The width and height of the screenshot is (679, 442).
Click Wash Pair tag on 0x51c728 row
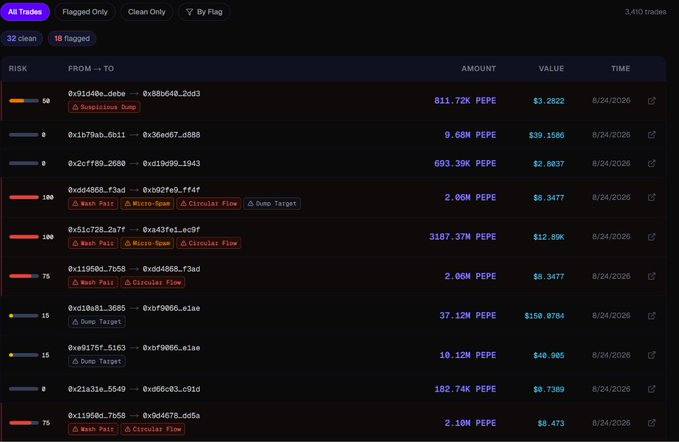93,243
